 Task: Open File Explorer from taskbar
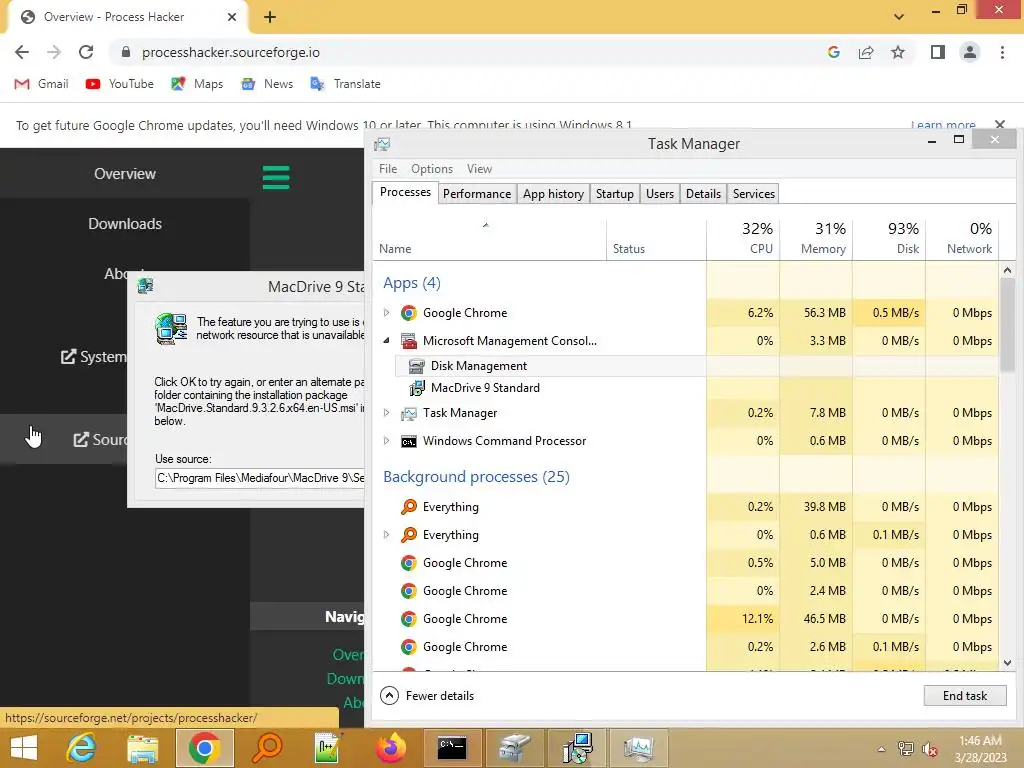142,748
